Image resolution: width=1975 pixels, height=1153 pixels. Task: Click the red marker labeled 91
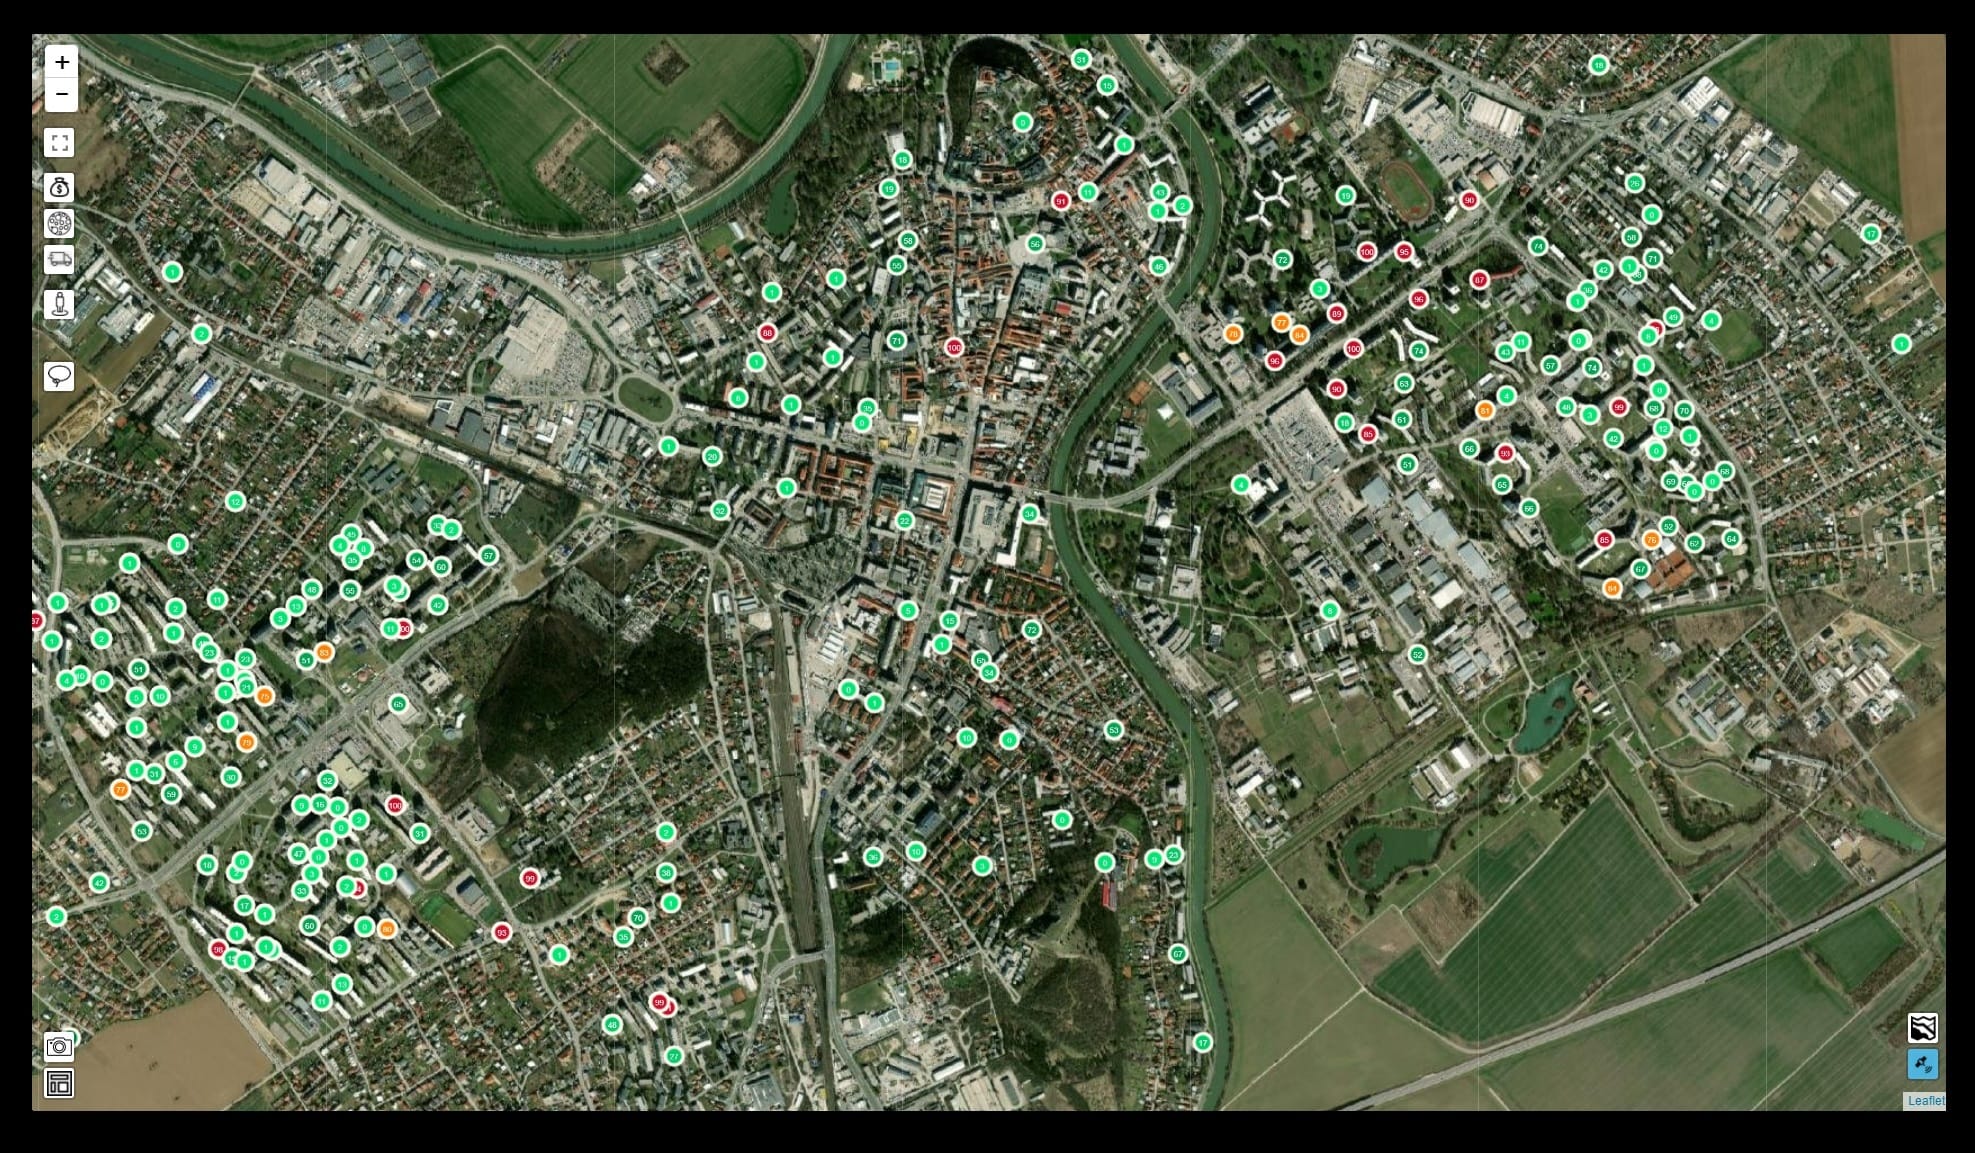coord(1061,201)
